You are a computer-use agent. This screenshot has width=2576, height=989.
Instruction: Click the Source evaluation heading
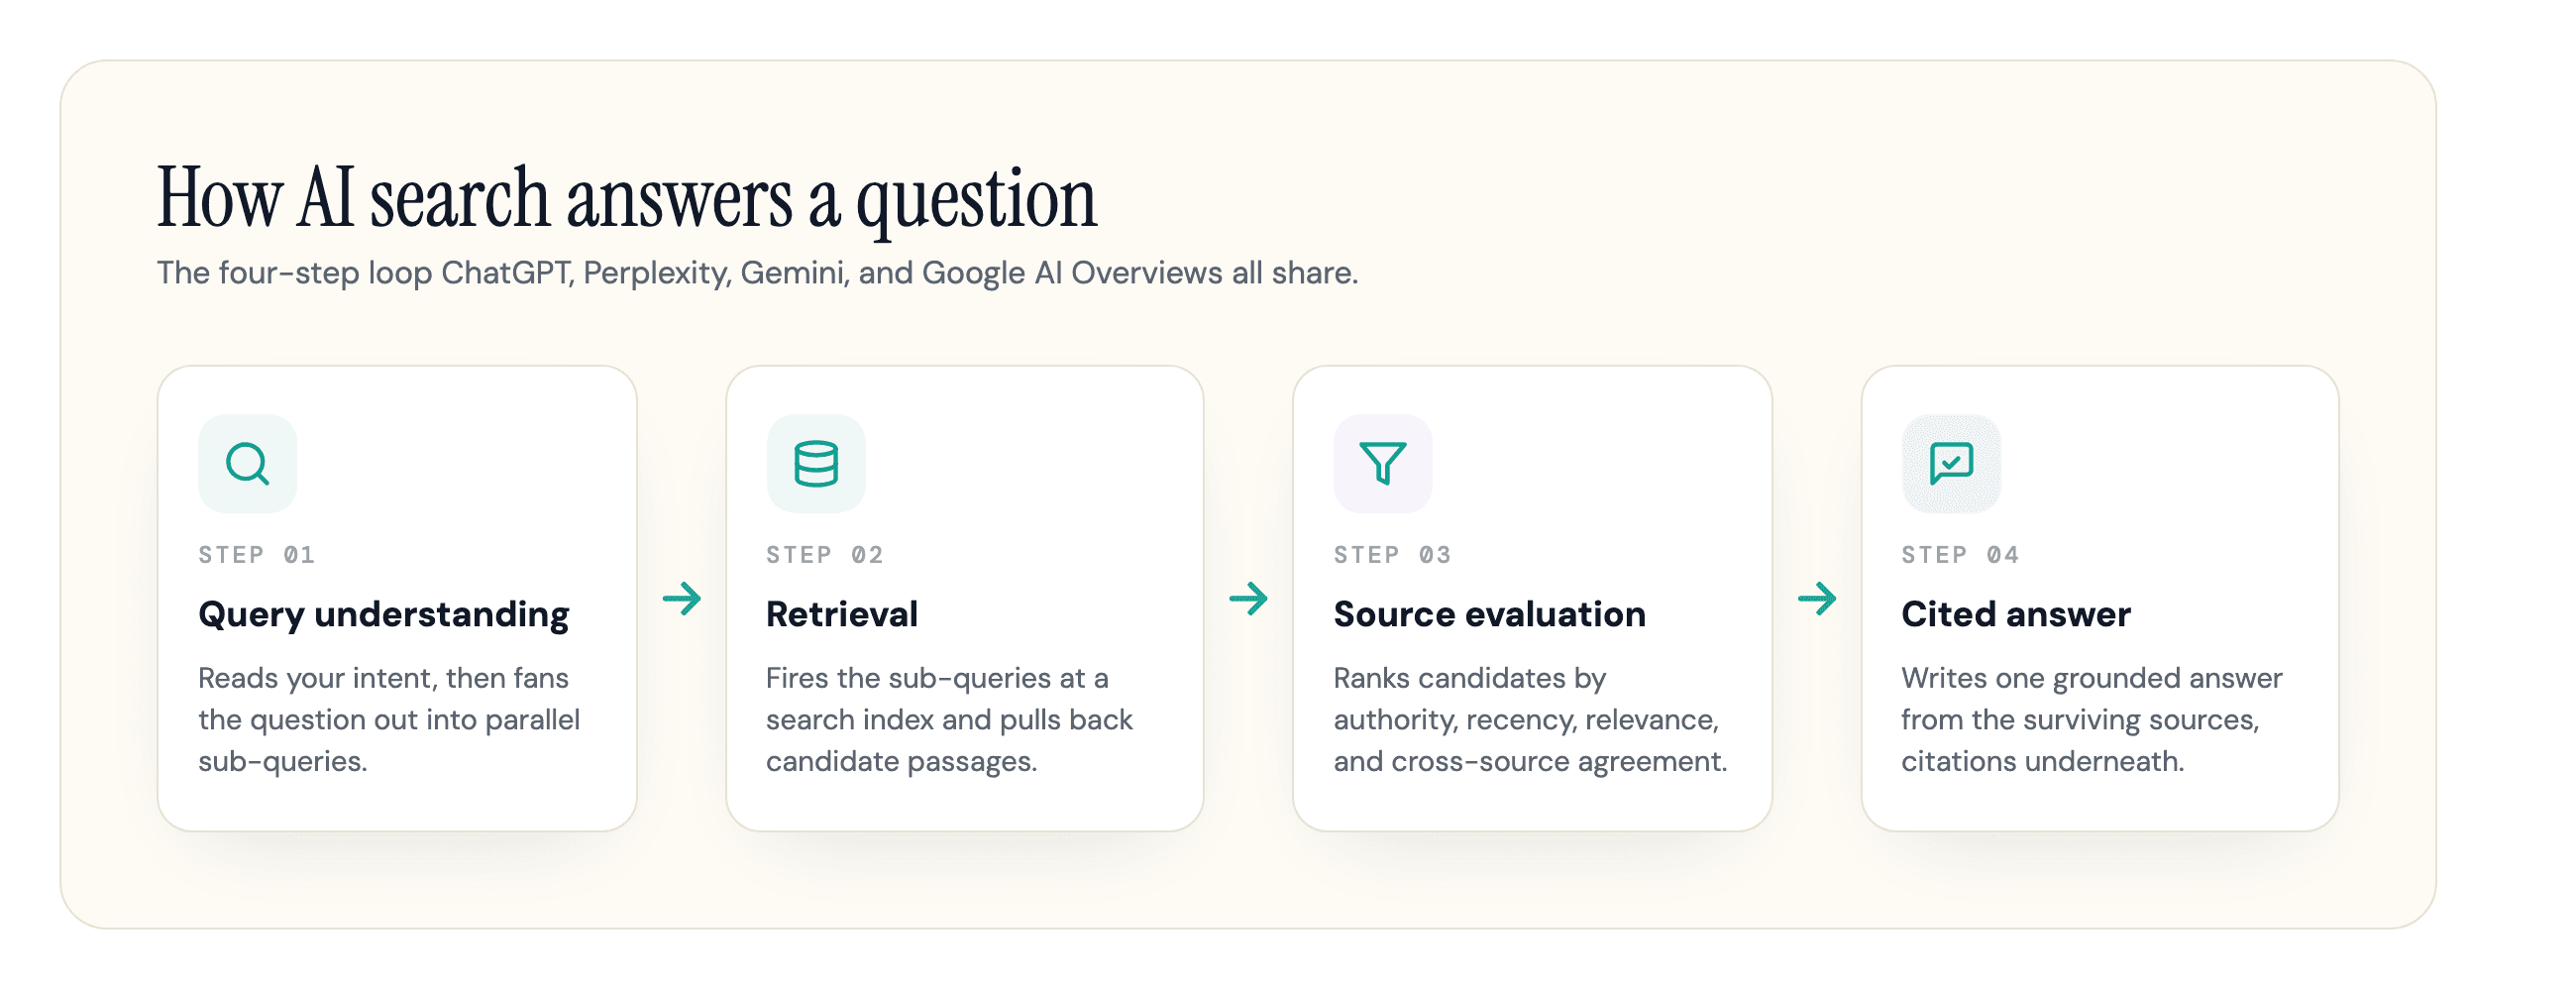tap(1490, 614)
